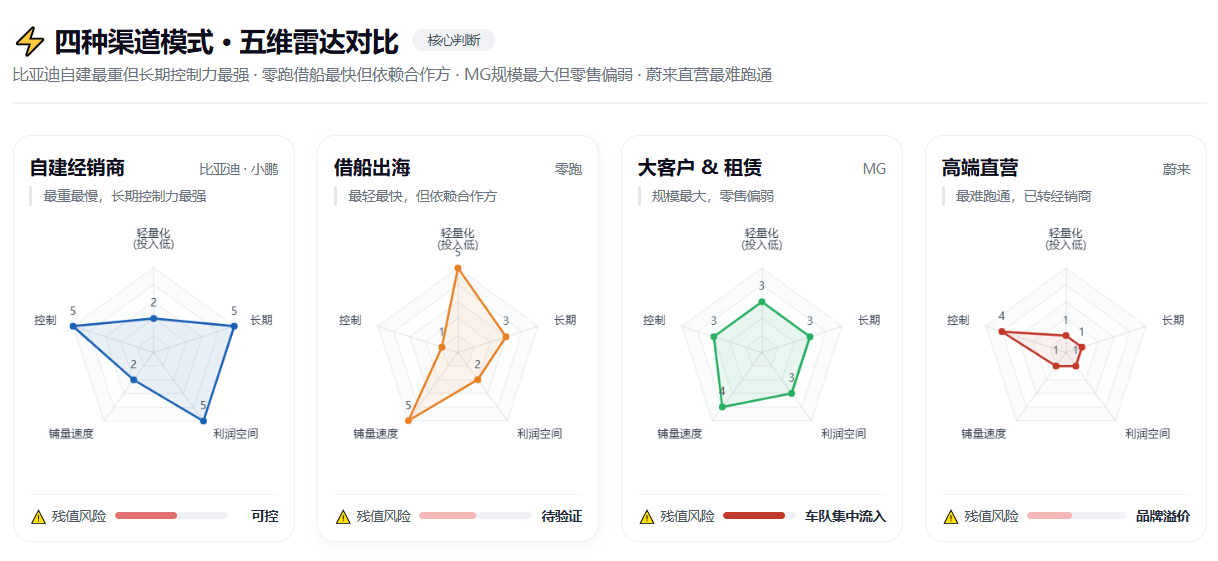
Task: Click the 零跑 brand label
Action: click(568, 169)
